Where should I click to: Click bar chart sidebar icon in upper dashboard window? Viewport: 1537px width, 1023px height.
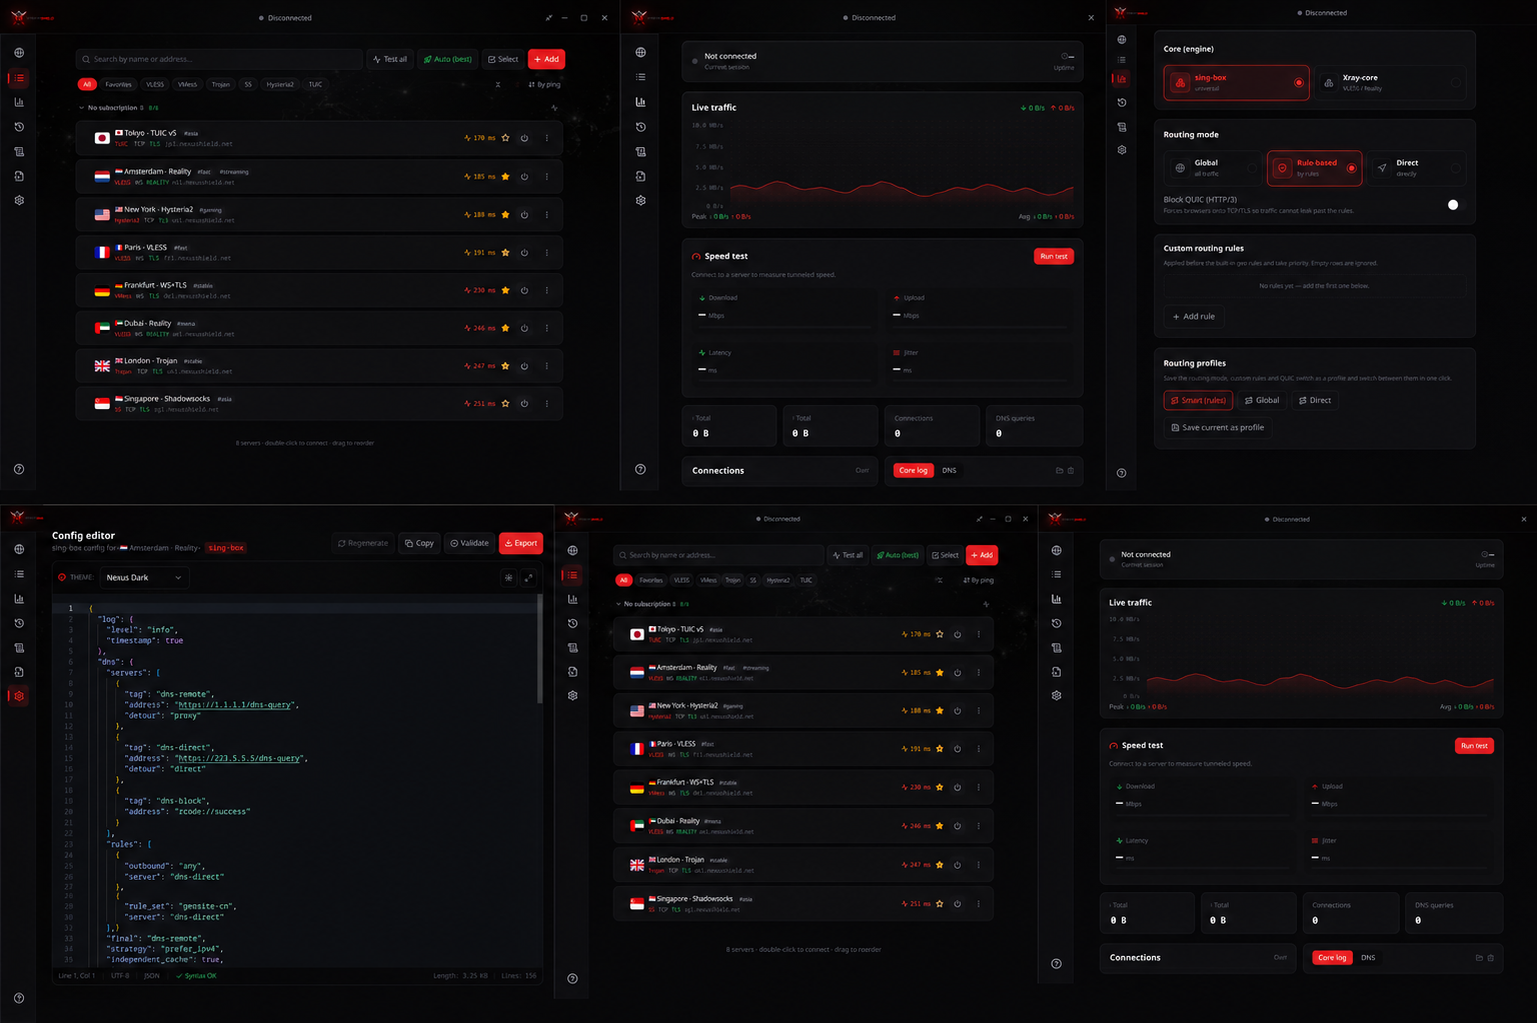pyautogui.click(x=641, y=102)
